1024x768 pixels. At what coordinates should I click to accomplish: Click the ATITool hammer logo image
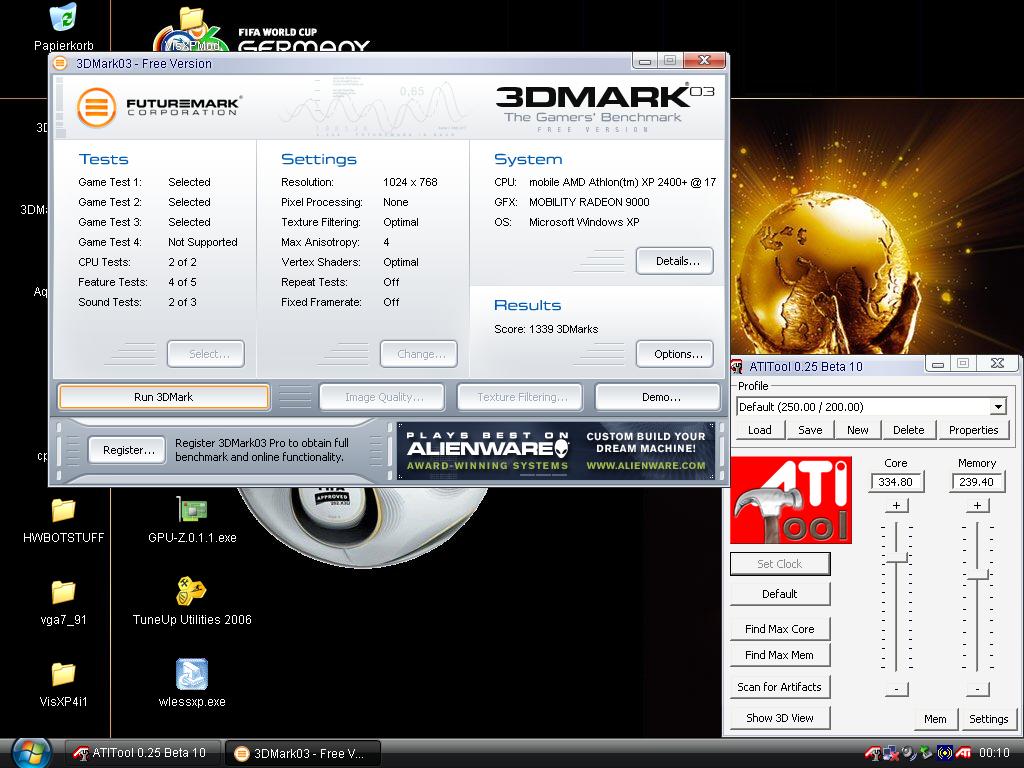click(x=791, y=500)
